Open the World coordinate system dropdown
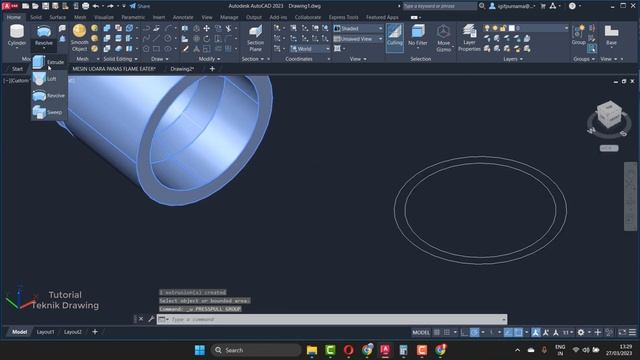The height and width of the screenshot is (360, 640). (310, 49)
